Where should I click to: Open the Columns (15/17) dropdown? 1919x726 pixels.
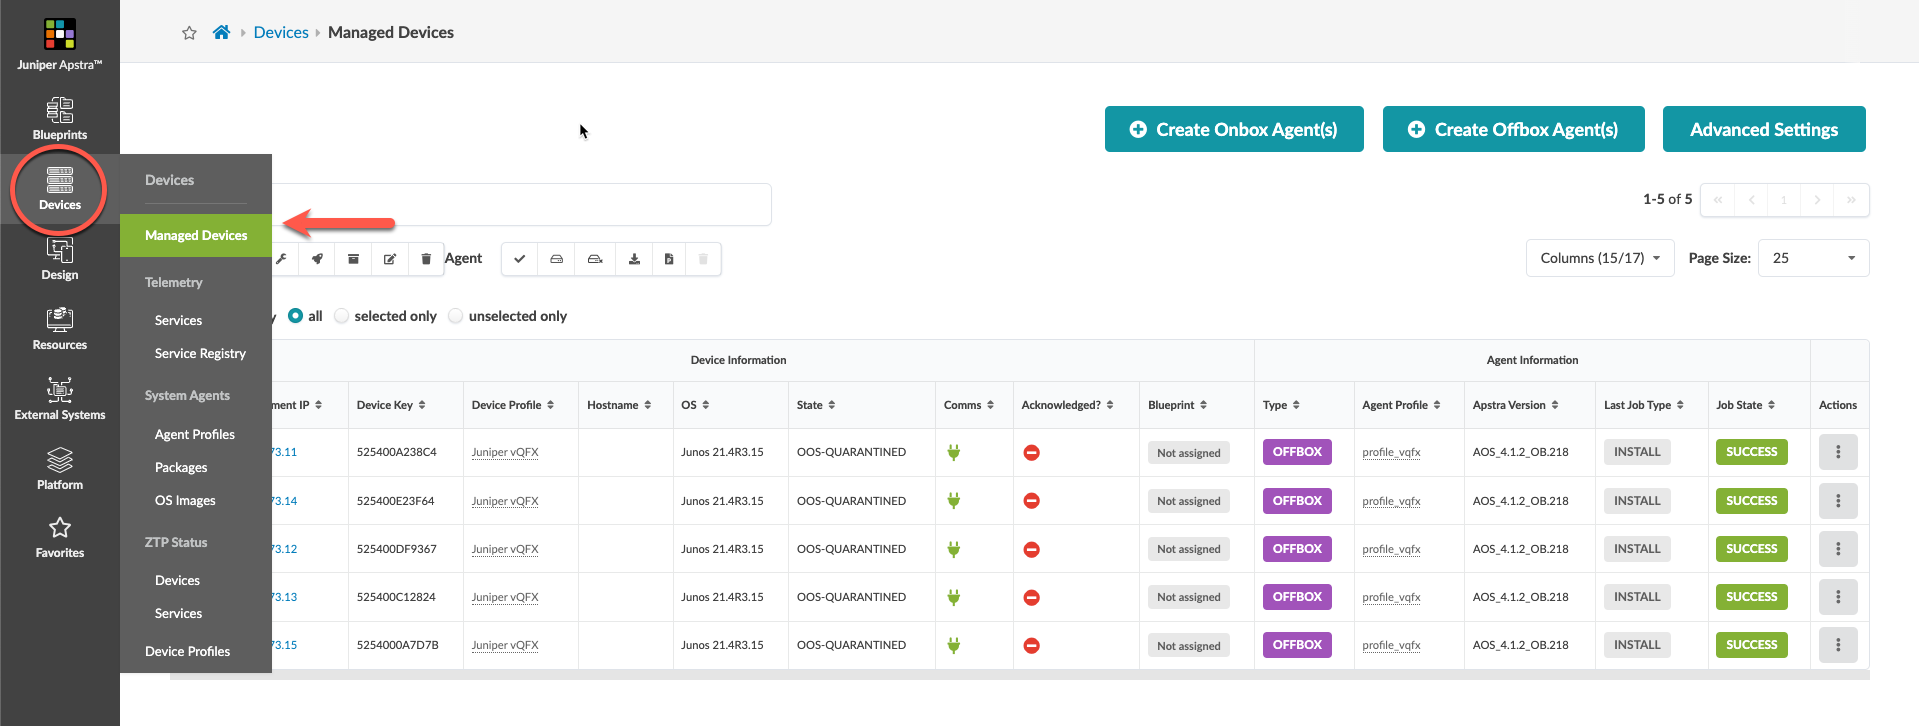coord(1600,258)
